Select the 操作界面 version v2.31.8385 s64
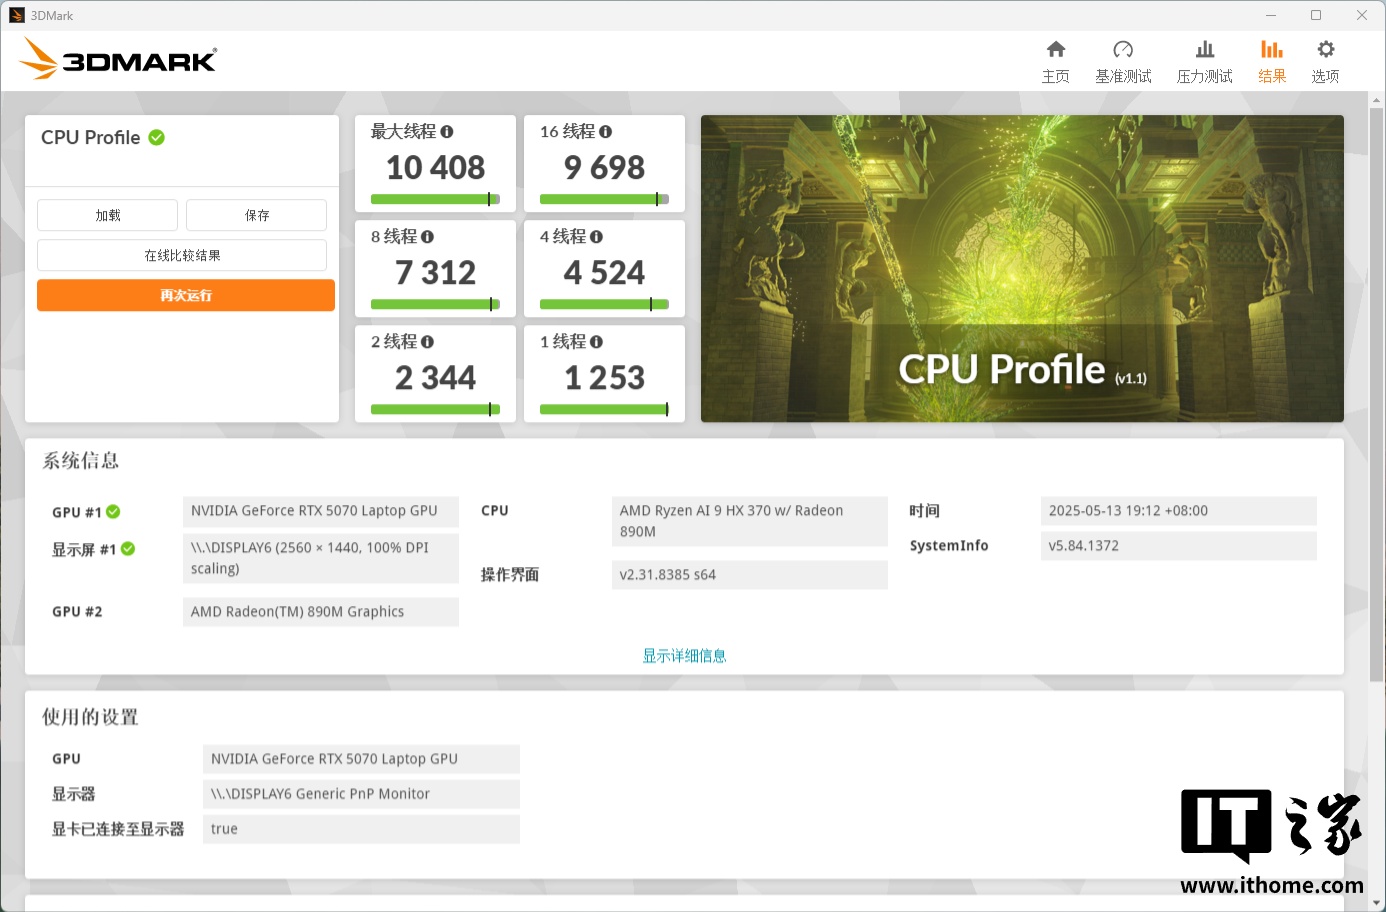 tap(750, 575)
